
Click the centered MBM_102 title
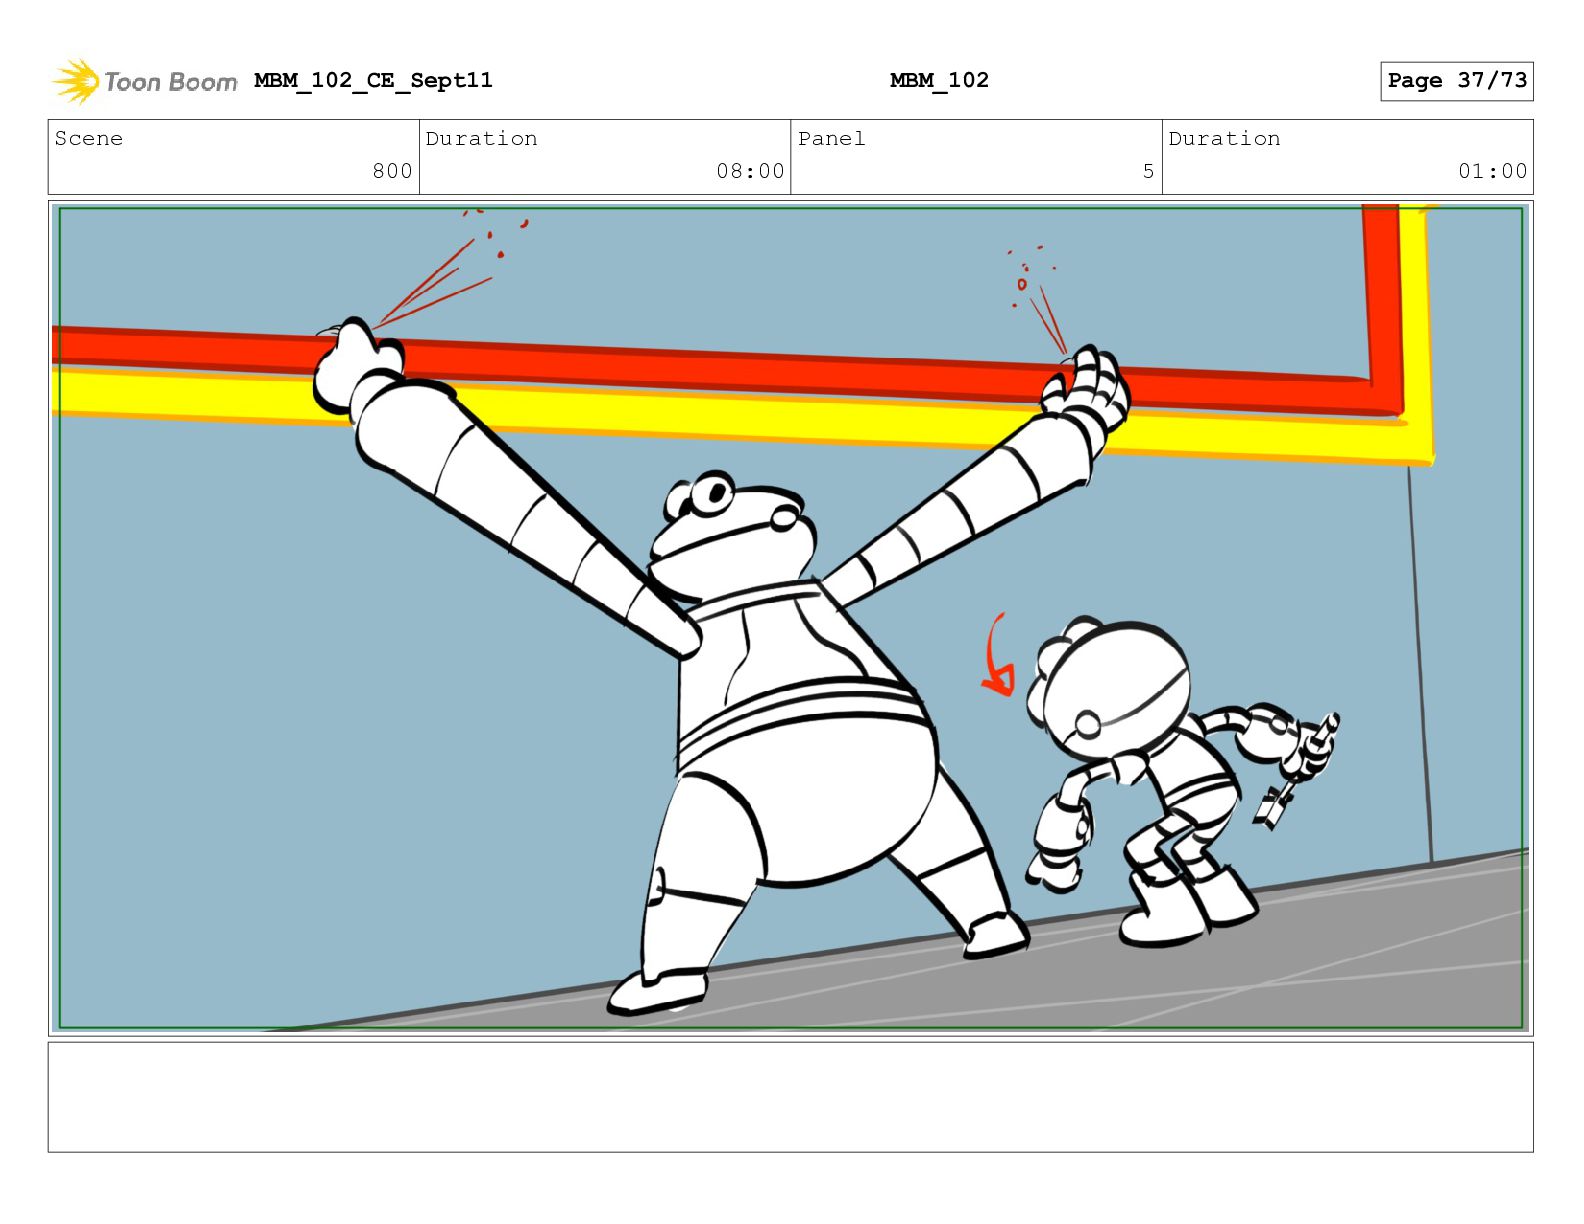point(939,80)
